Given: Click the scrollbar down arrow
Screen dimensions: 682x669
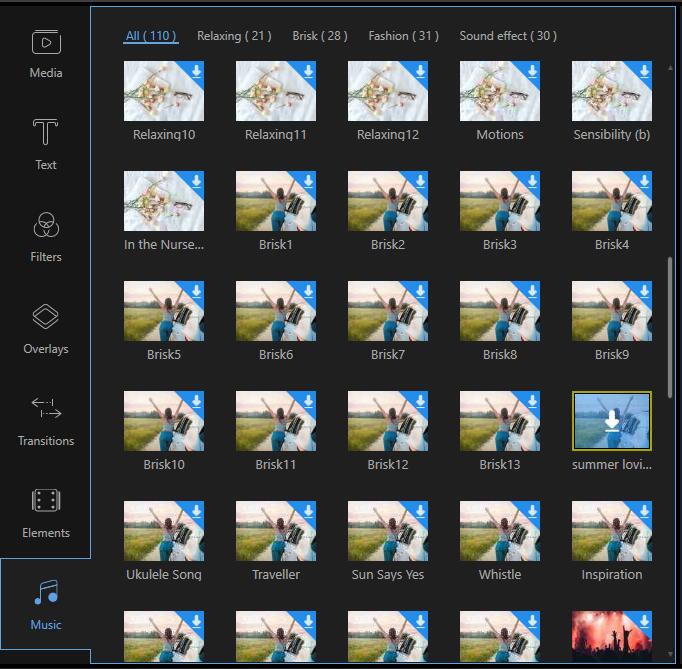Looking at the screenshot, I should pyautogui.click(x=670, y=654).
